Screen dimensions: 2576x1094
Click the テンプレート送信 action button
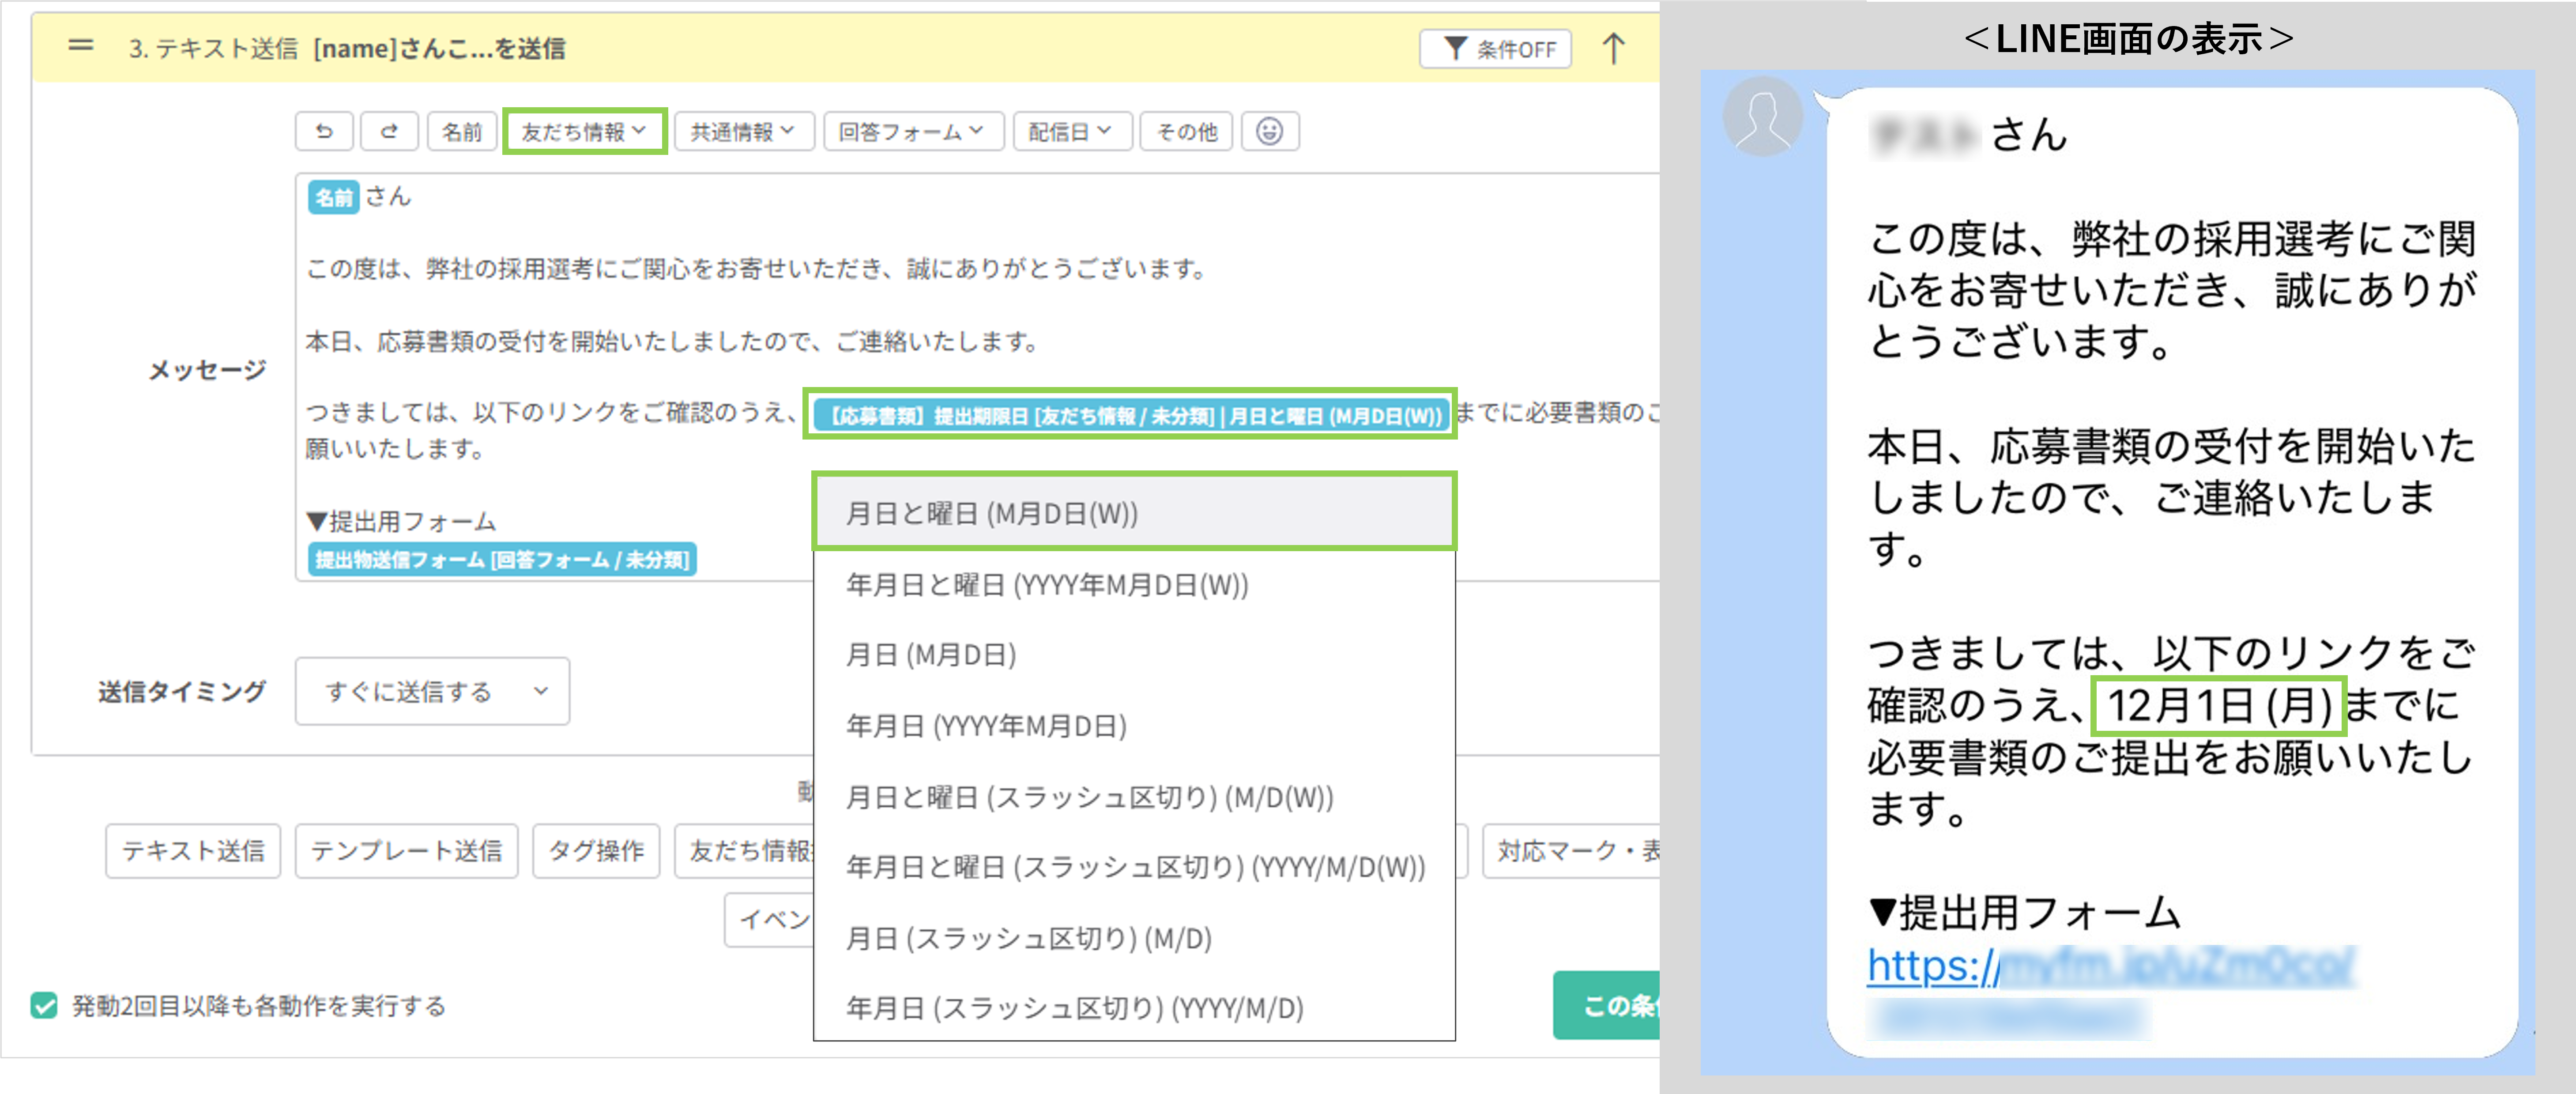pos(405,851)
